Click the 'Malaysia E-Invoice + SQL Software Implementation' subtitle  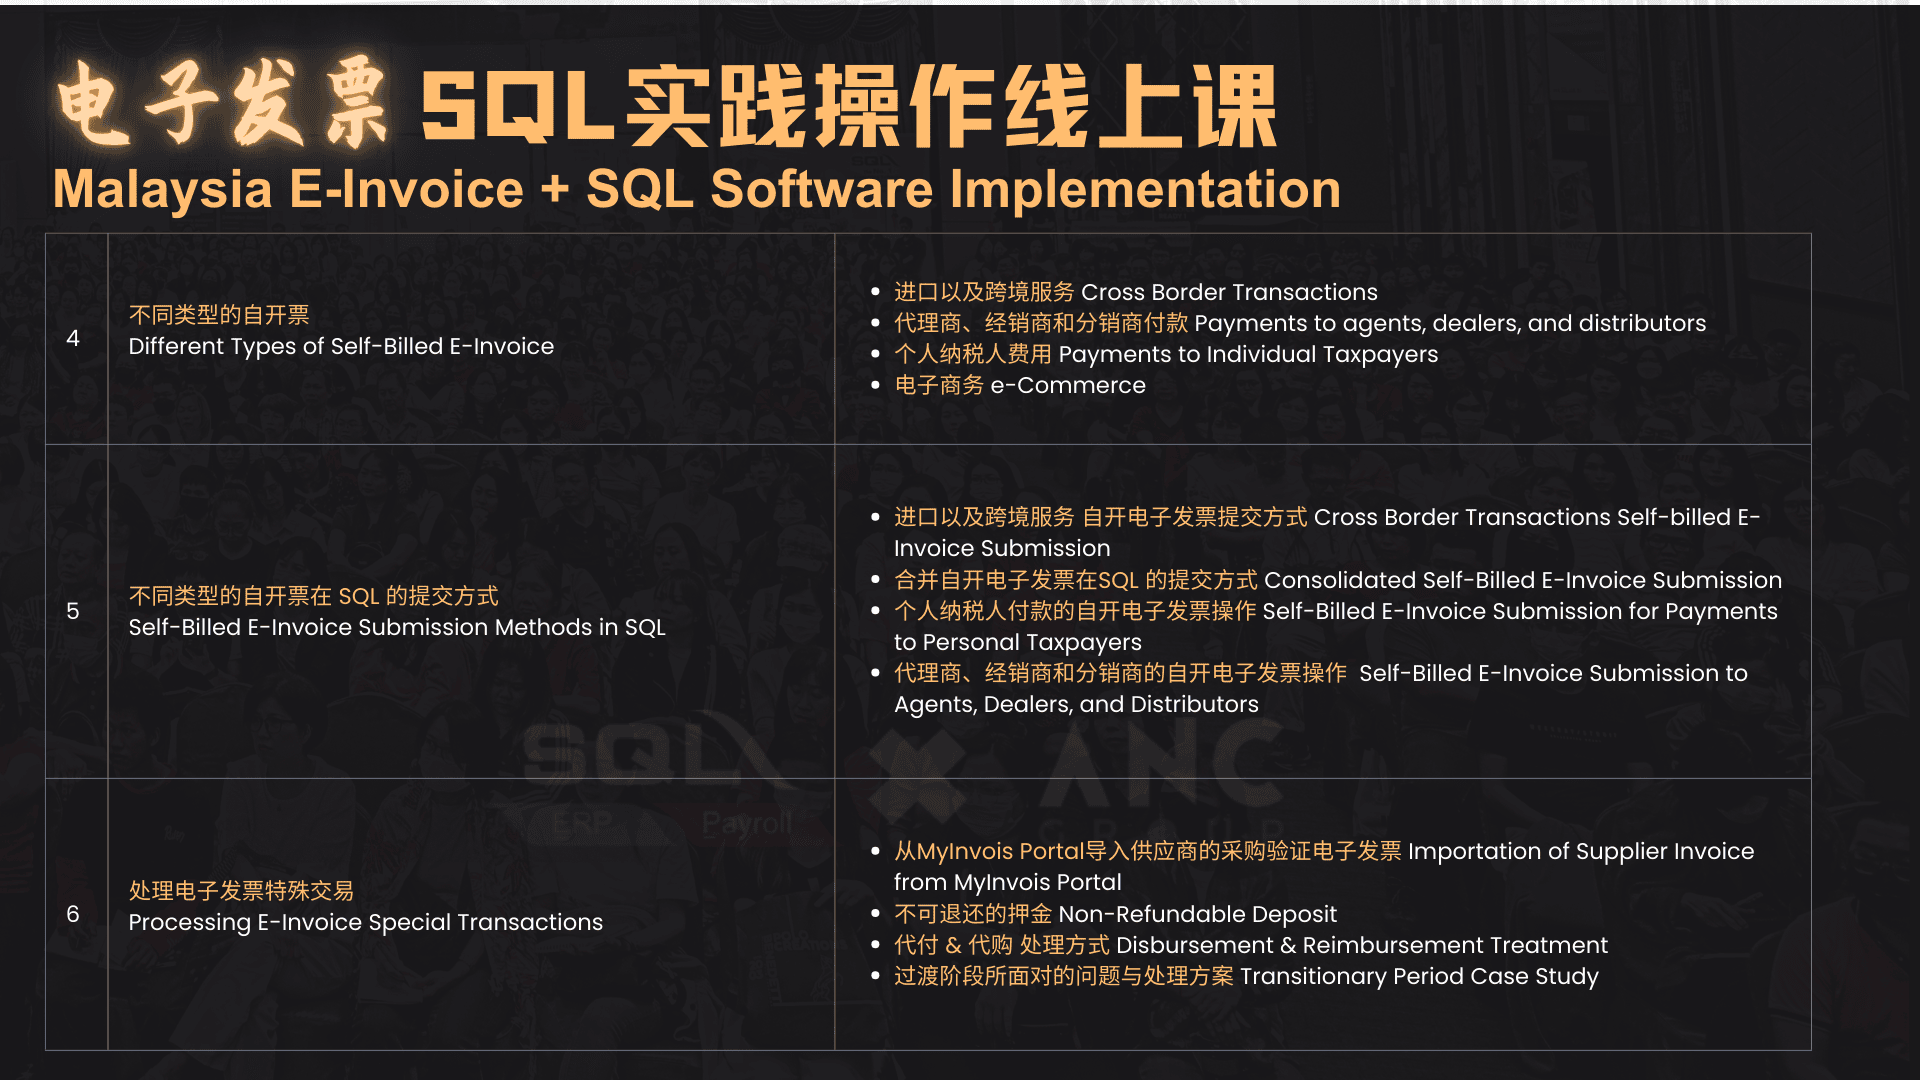[697, 189]
